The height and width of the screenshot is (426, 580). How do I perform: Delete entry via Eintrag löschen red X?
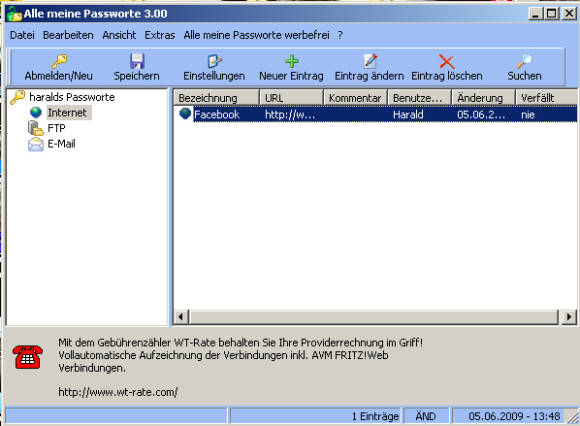pyautogui.click(x=447, y=62)
